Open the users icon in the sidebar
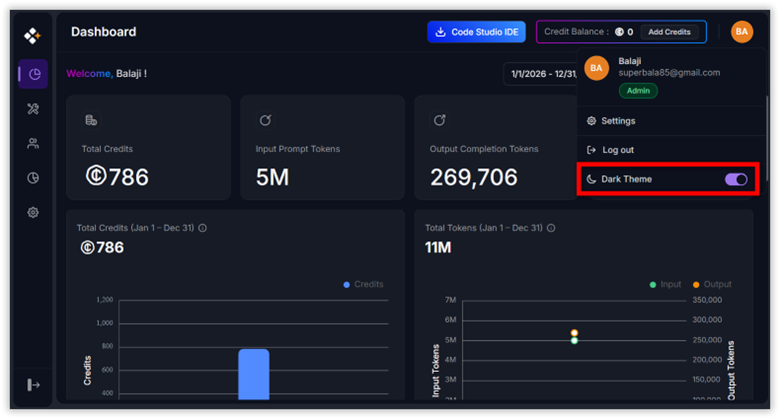This screenshot has width=780, height=419. pyautogui.click(x=33, y=143)
